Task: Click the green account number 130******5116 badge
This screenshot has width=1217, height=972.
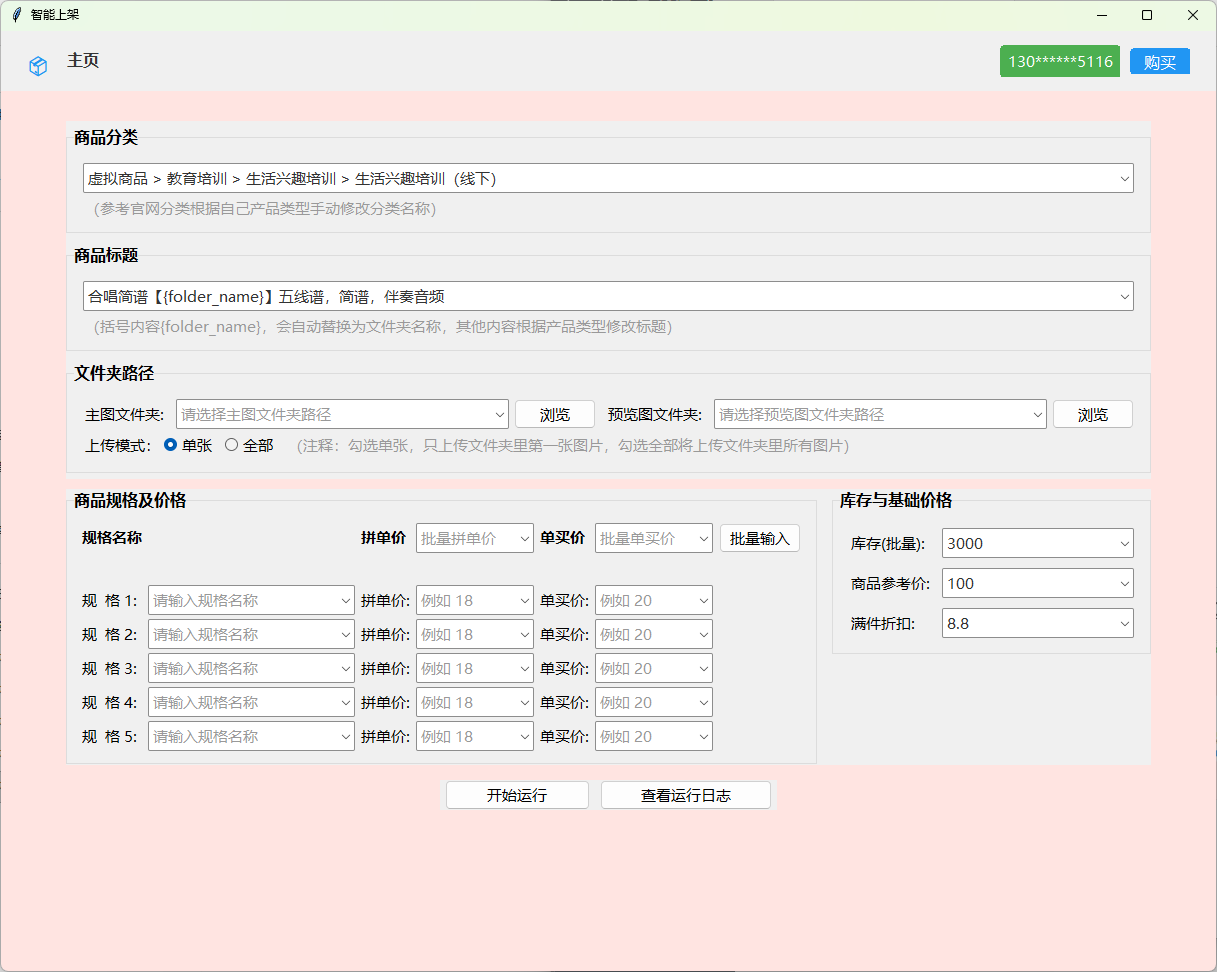Action: click(x=1059, y=62)
